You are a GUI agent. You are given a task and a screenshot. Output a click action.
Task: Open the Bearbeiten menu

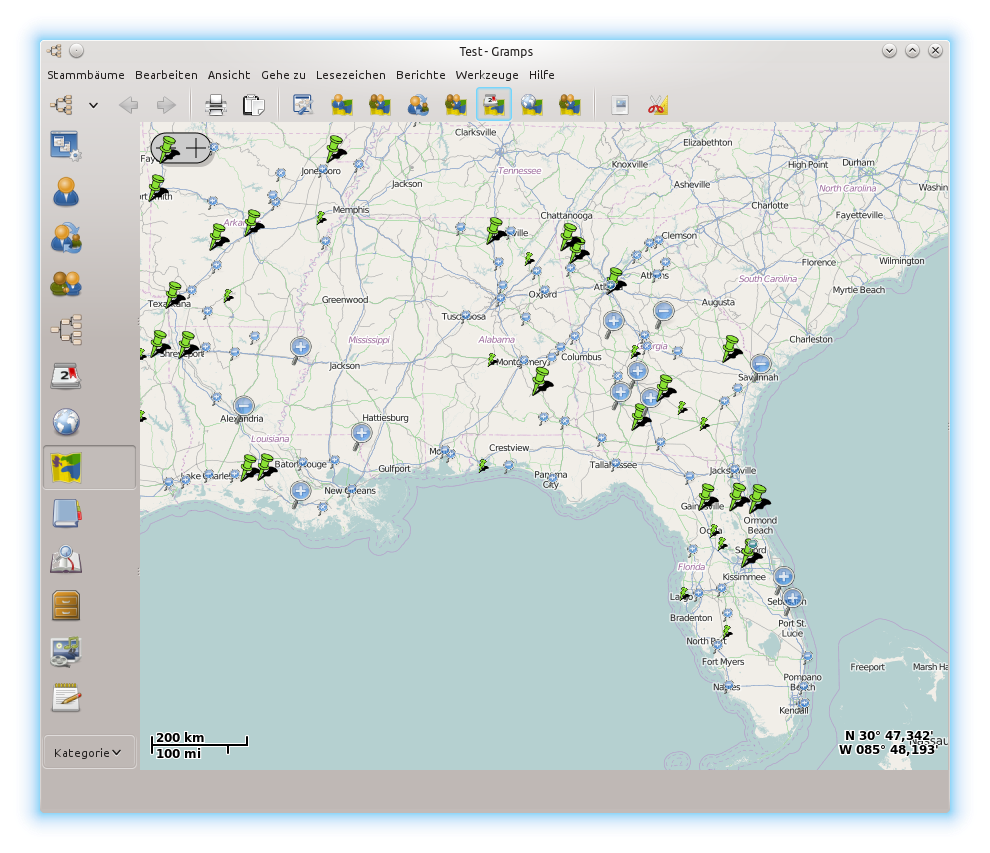coord(166,75)
